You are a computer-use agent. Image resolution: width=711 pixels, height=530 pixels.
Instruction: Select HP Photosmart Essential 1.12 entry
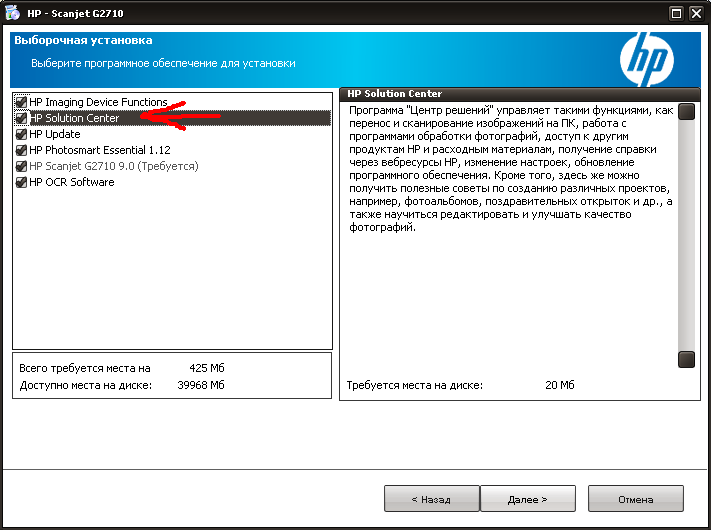pyautogui.click(x=100, y=150)
